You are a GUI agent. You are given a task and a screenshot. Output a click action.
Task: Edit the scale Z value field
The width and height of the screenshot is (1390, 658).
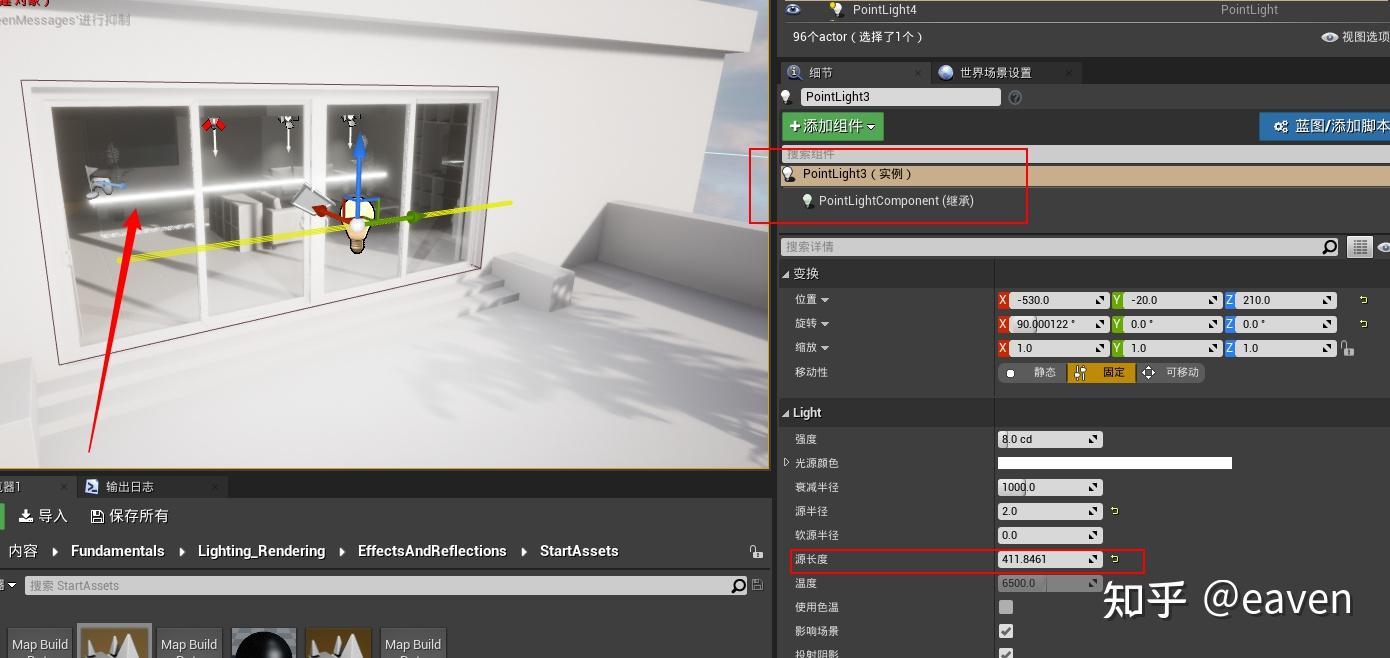point(1286,348)
